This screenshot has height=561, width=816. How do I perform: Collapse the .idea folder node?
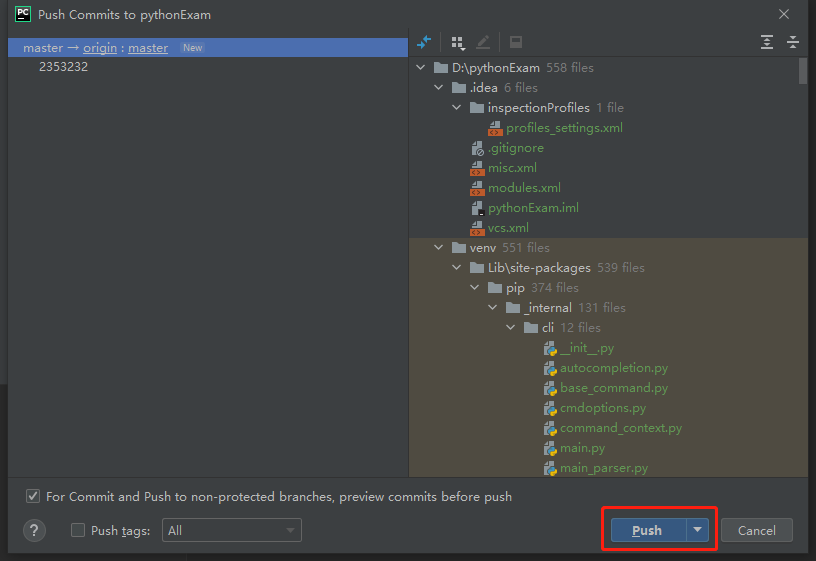tap(439, 87)
